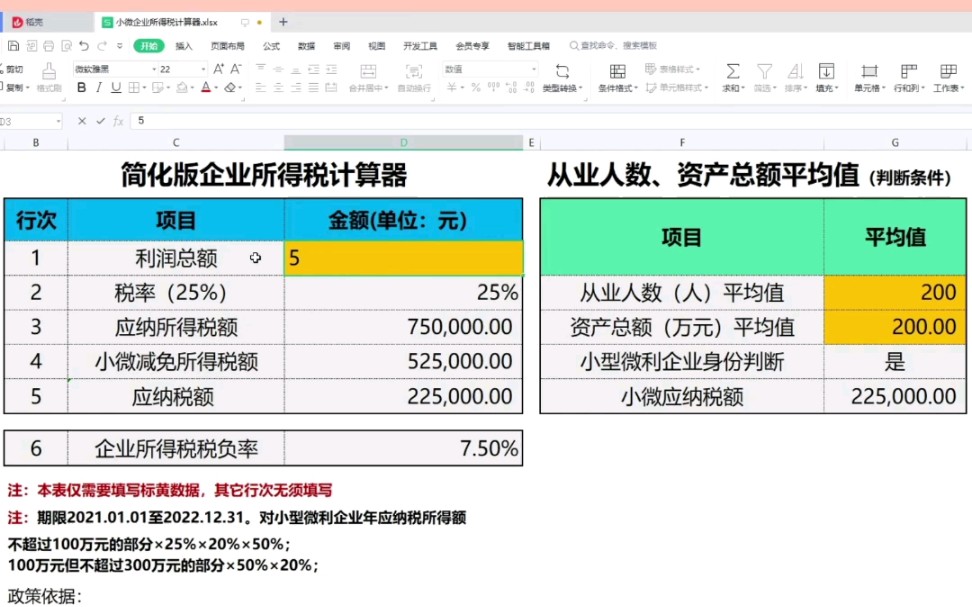The image size is (972, 607).
Task: Open the 公式 ribbon tab
Action: tap(271, 45)
